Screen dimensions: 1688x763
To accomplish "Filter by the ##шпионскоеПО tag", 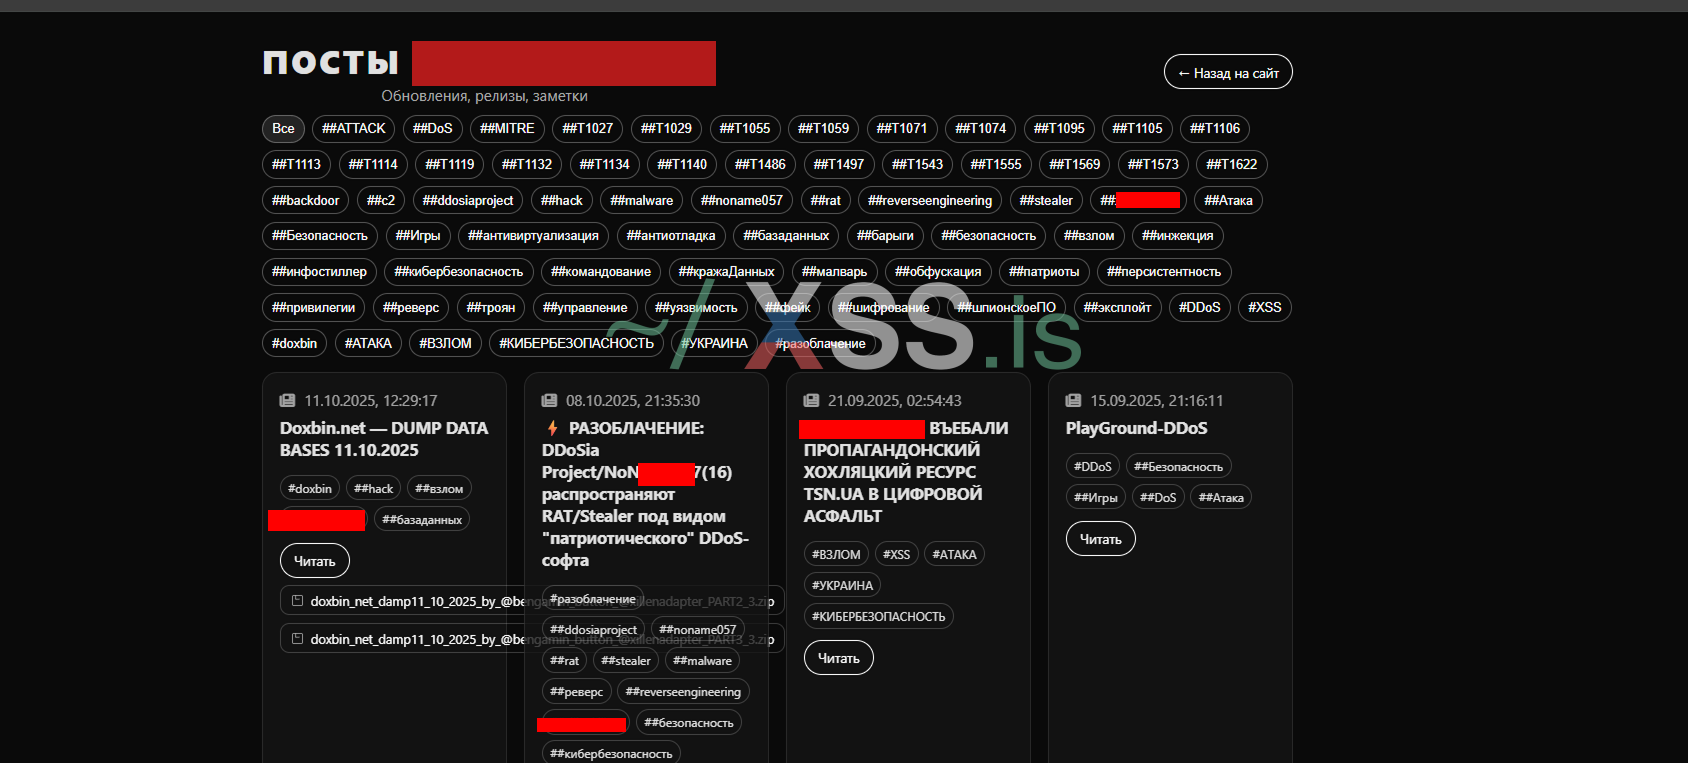I will pyautogui.click(x=1006, y=307).
